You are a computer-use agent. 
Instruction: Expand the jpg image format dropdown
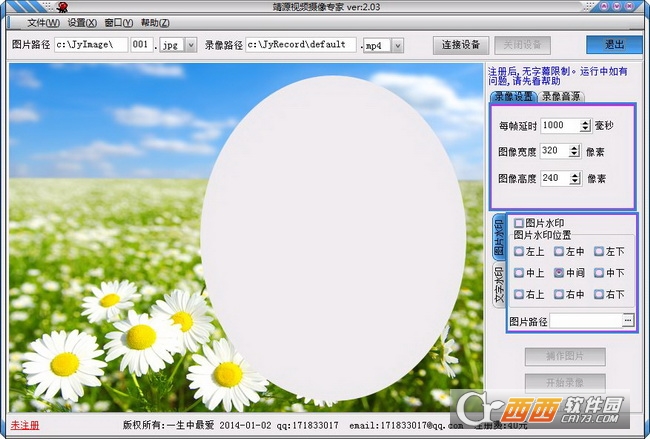click(191, 45)
